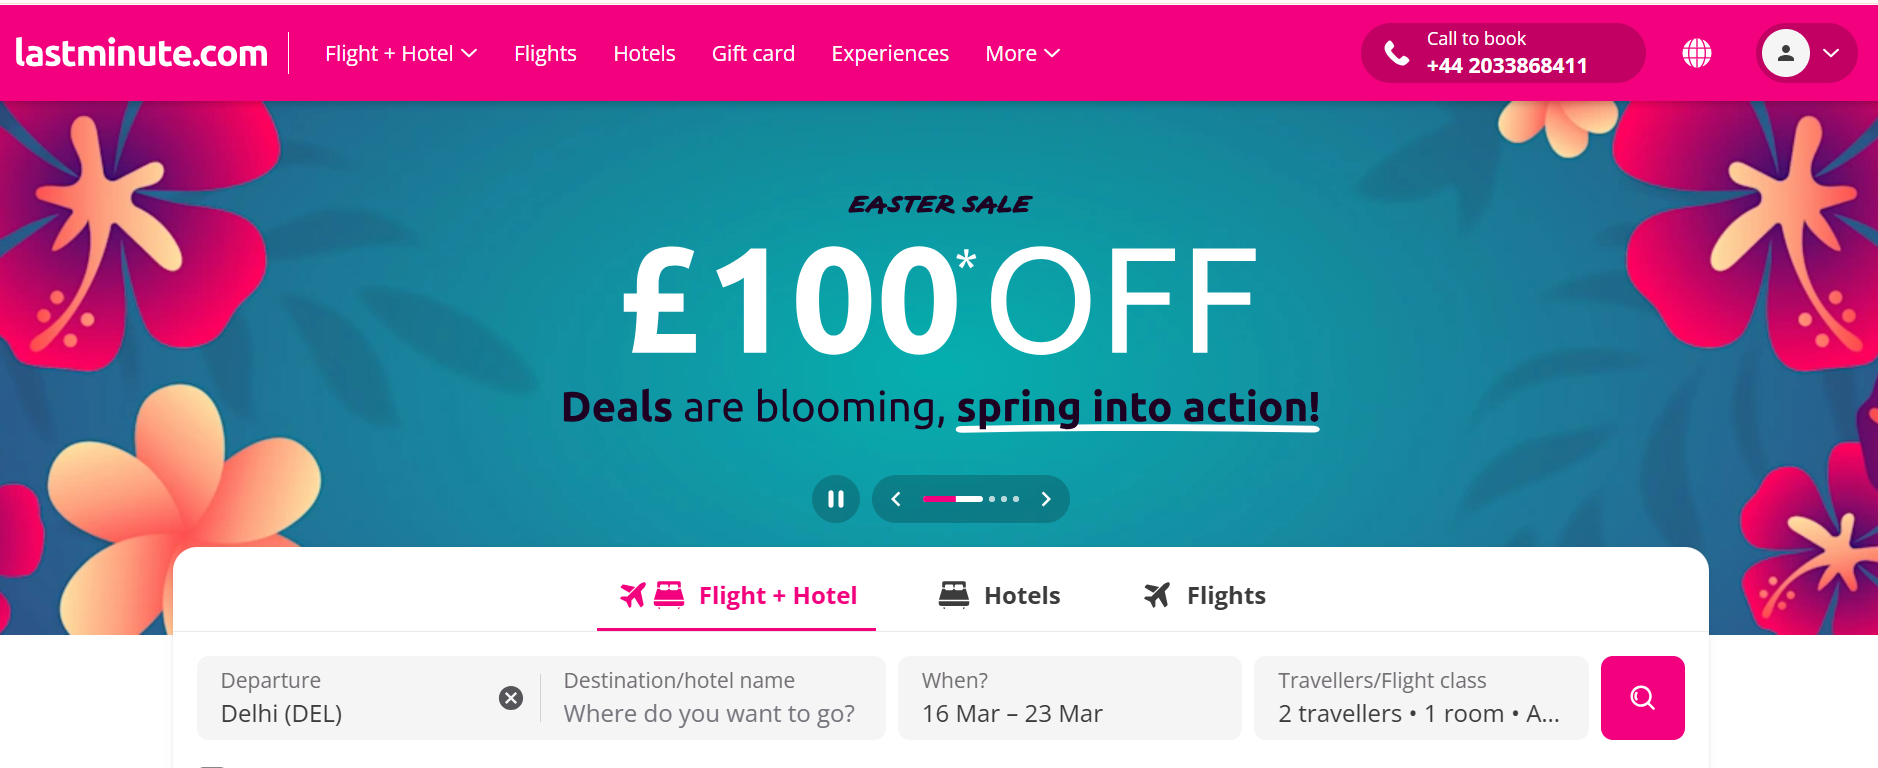This screenshot has width=1878, height=768.
Task: Expand the More menu
Action: coord(1022,53)
